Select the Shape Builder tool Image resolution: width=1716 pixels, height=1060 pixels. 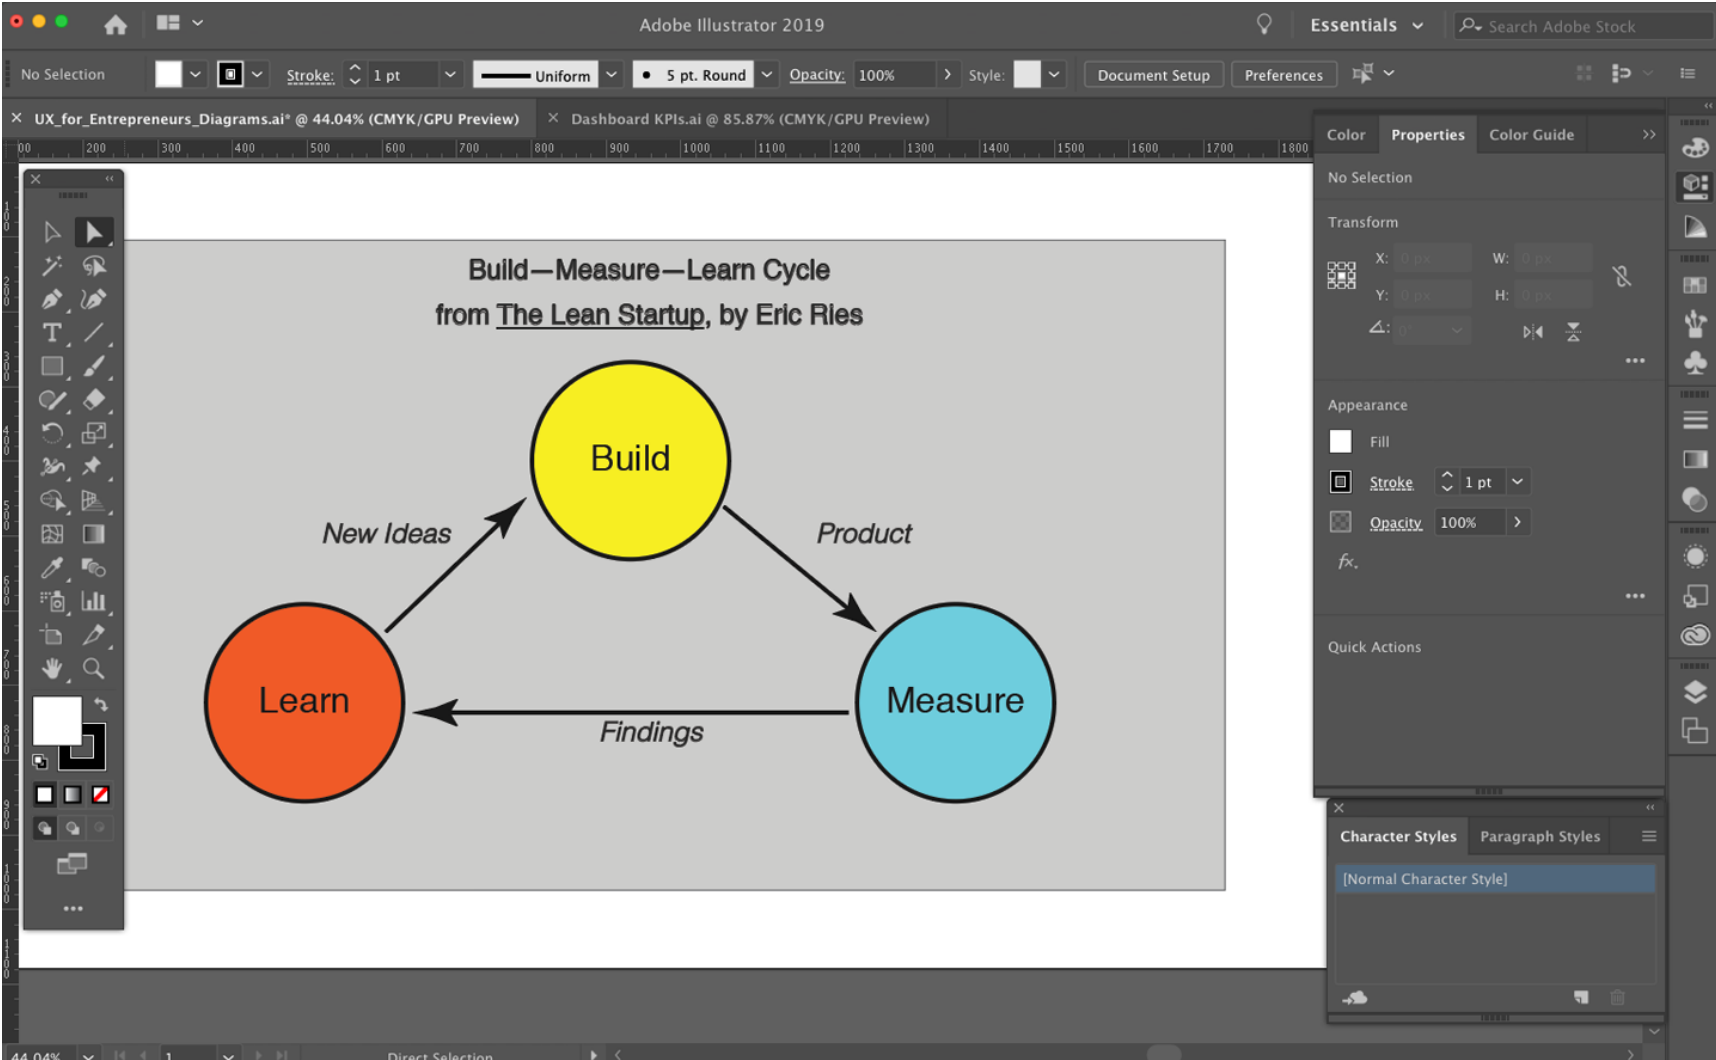(52, 500)
